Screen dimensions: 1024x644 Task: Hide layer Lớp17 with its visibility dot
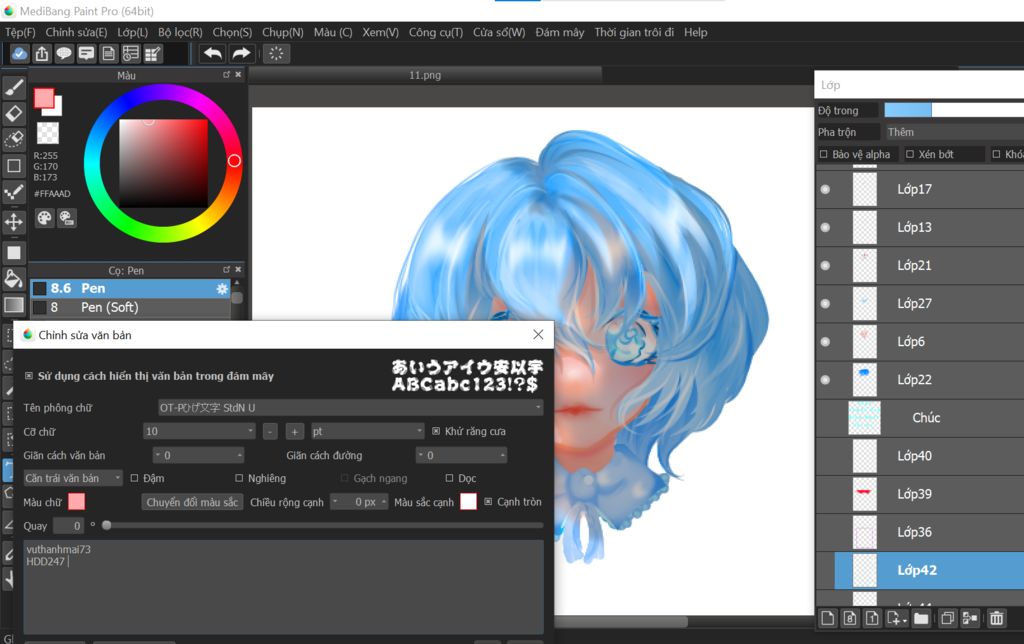[x=825, y=189]
